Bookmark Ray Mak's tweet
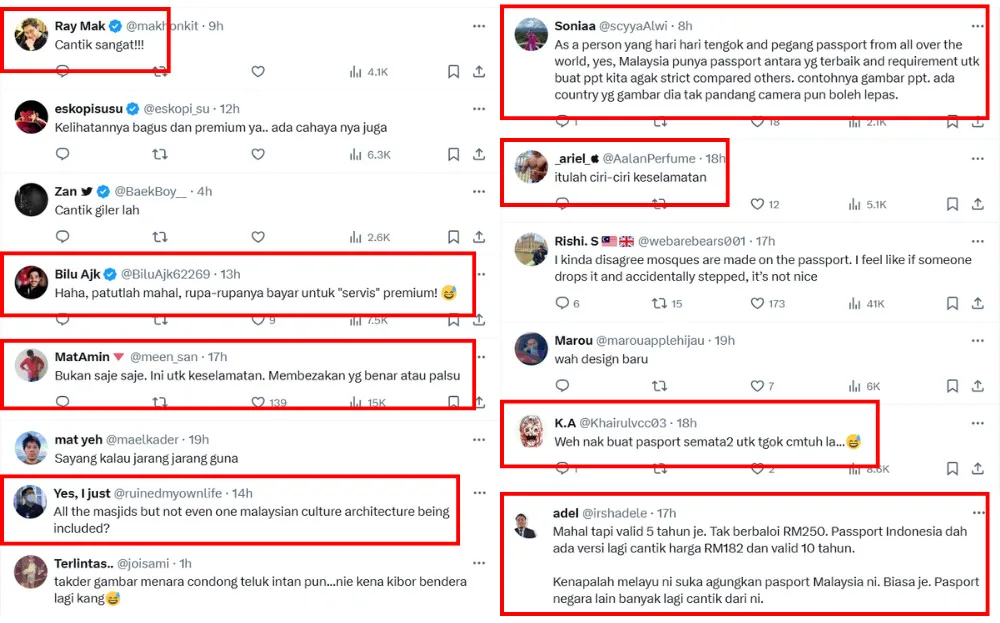The width and height of the screenshot is (1000, 623). coord(453,72)
